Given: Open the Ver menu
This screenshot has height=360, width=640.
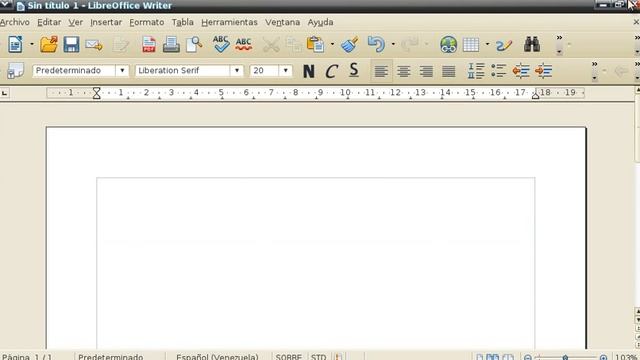Looking at the screenshot, I should click(x=76, y=22).
